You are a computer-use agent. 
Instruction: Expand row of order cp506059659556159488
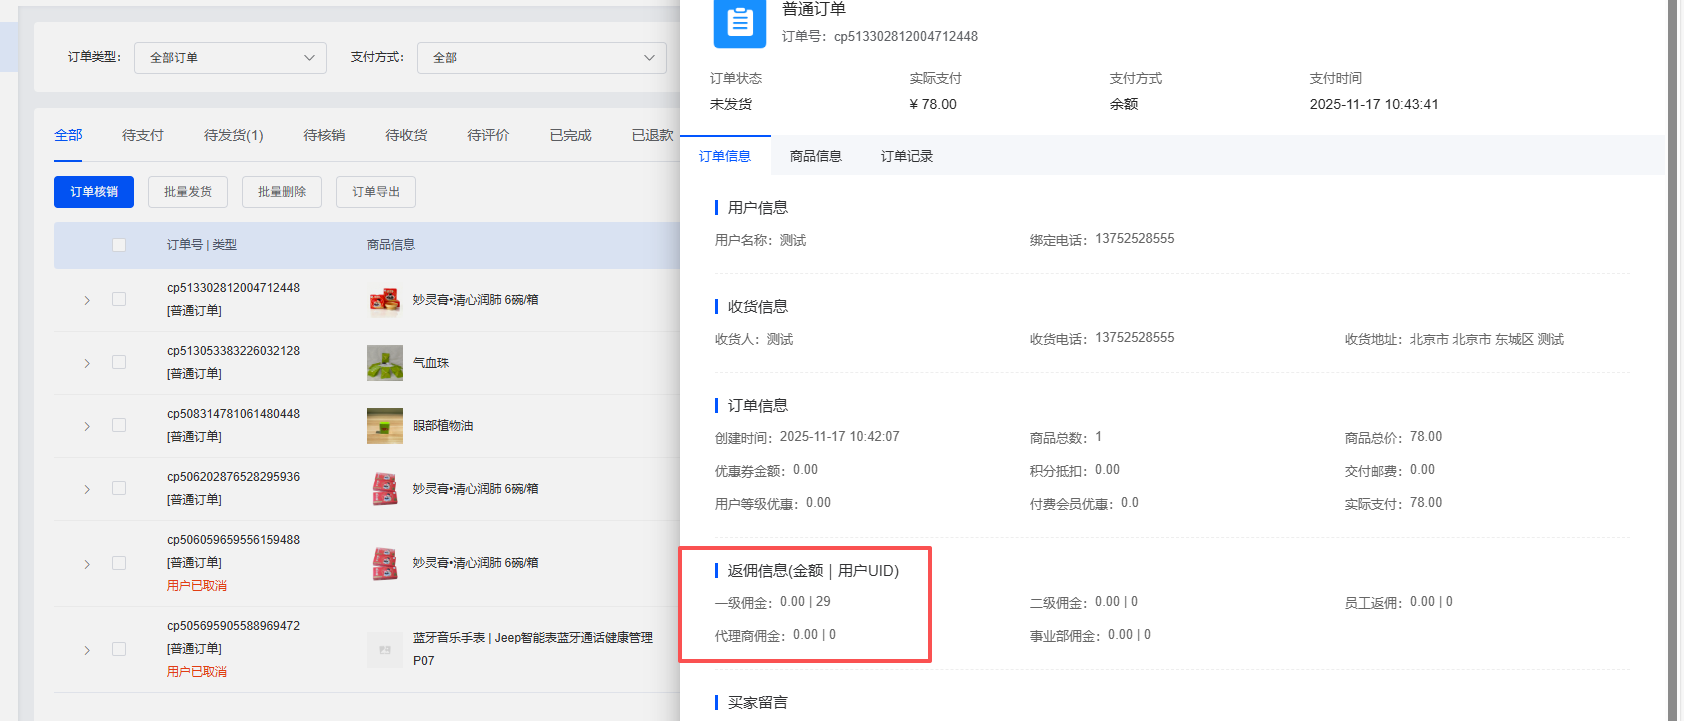[x=87, y=564]
